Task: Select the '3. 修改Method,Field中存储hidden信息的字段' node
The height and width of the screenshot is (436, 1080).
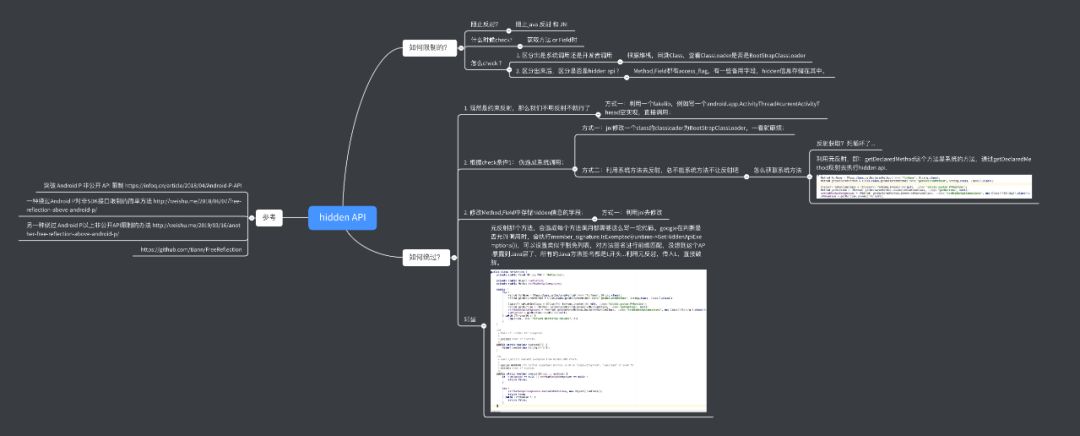Action: (524, 213)
